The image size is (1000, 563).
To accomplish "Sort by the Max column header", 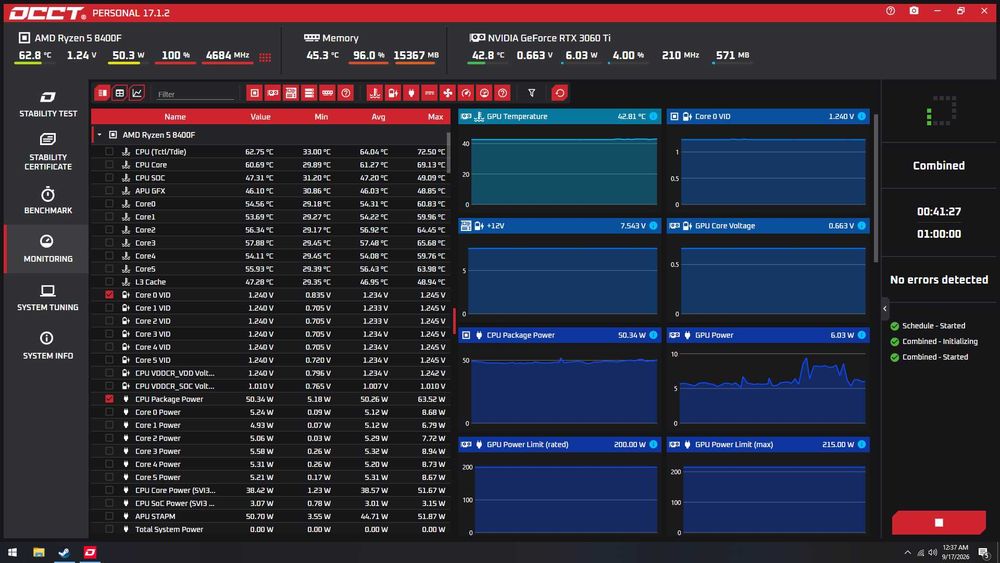I will coord(436,117).
